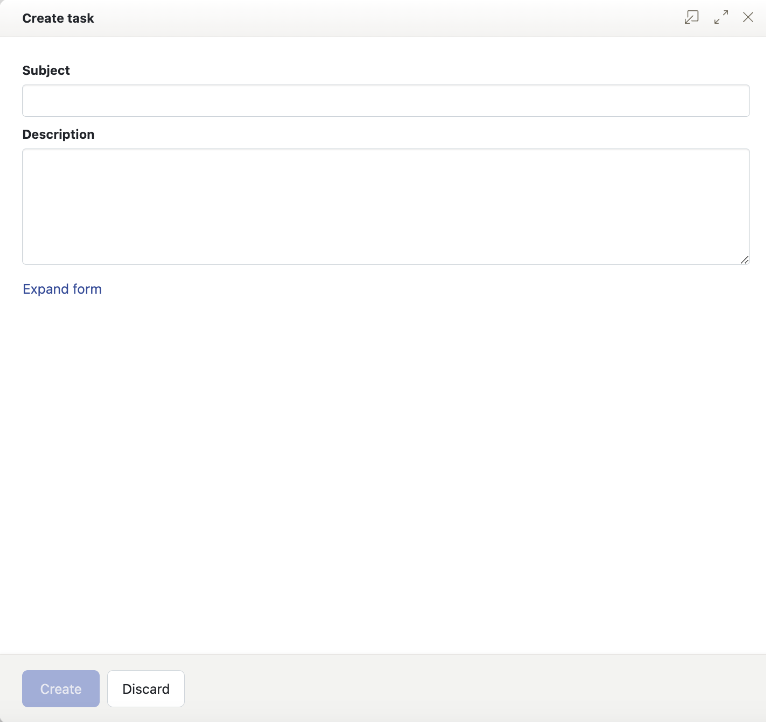Click the box-with-arrow icon in the header
This screenshot has width=766, height=722.
(691, 17)
